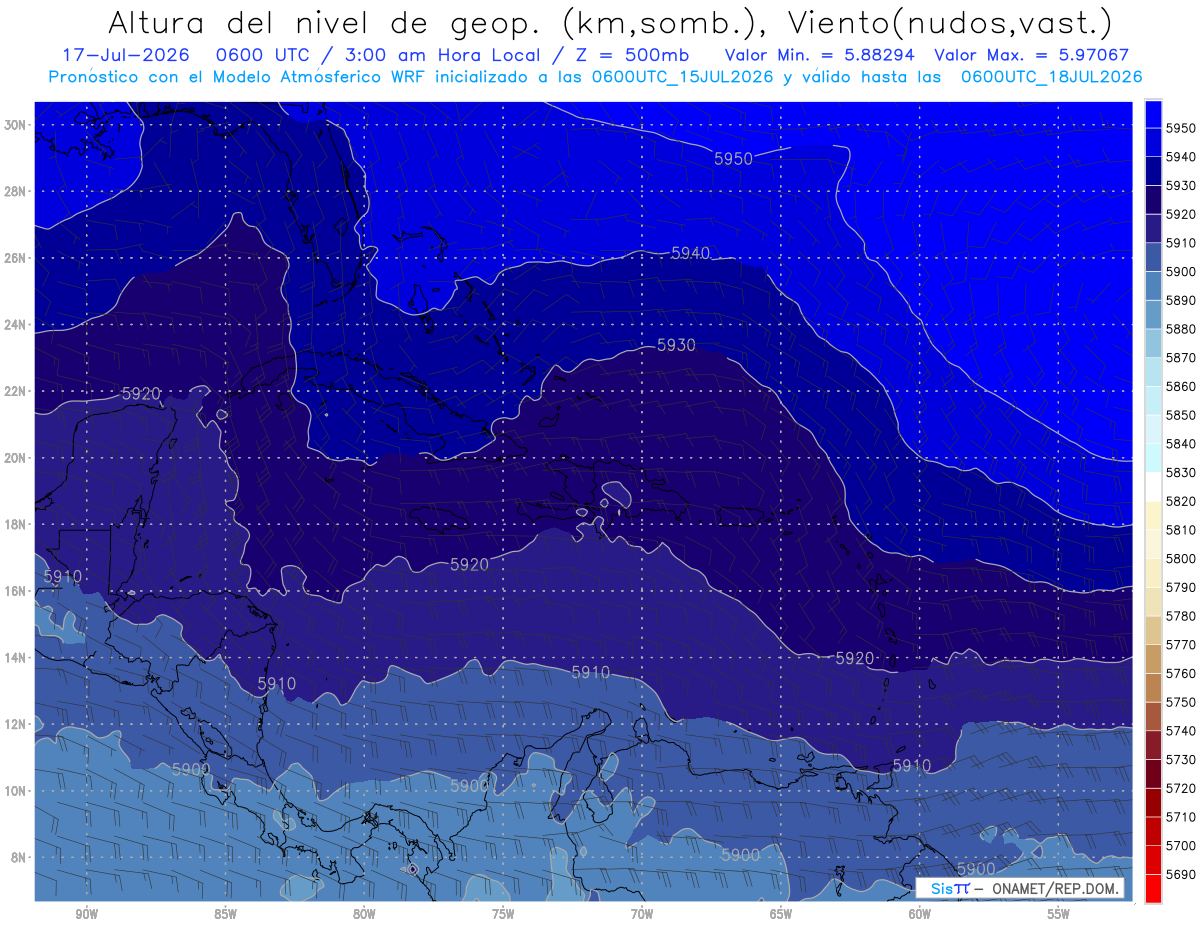Pick the legend swatch between 5760 and 5770
This screenshot has height=927, width=1200.
tap(1153, 659)
